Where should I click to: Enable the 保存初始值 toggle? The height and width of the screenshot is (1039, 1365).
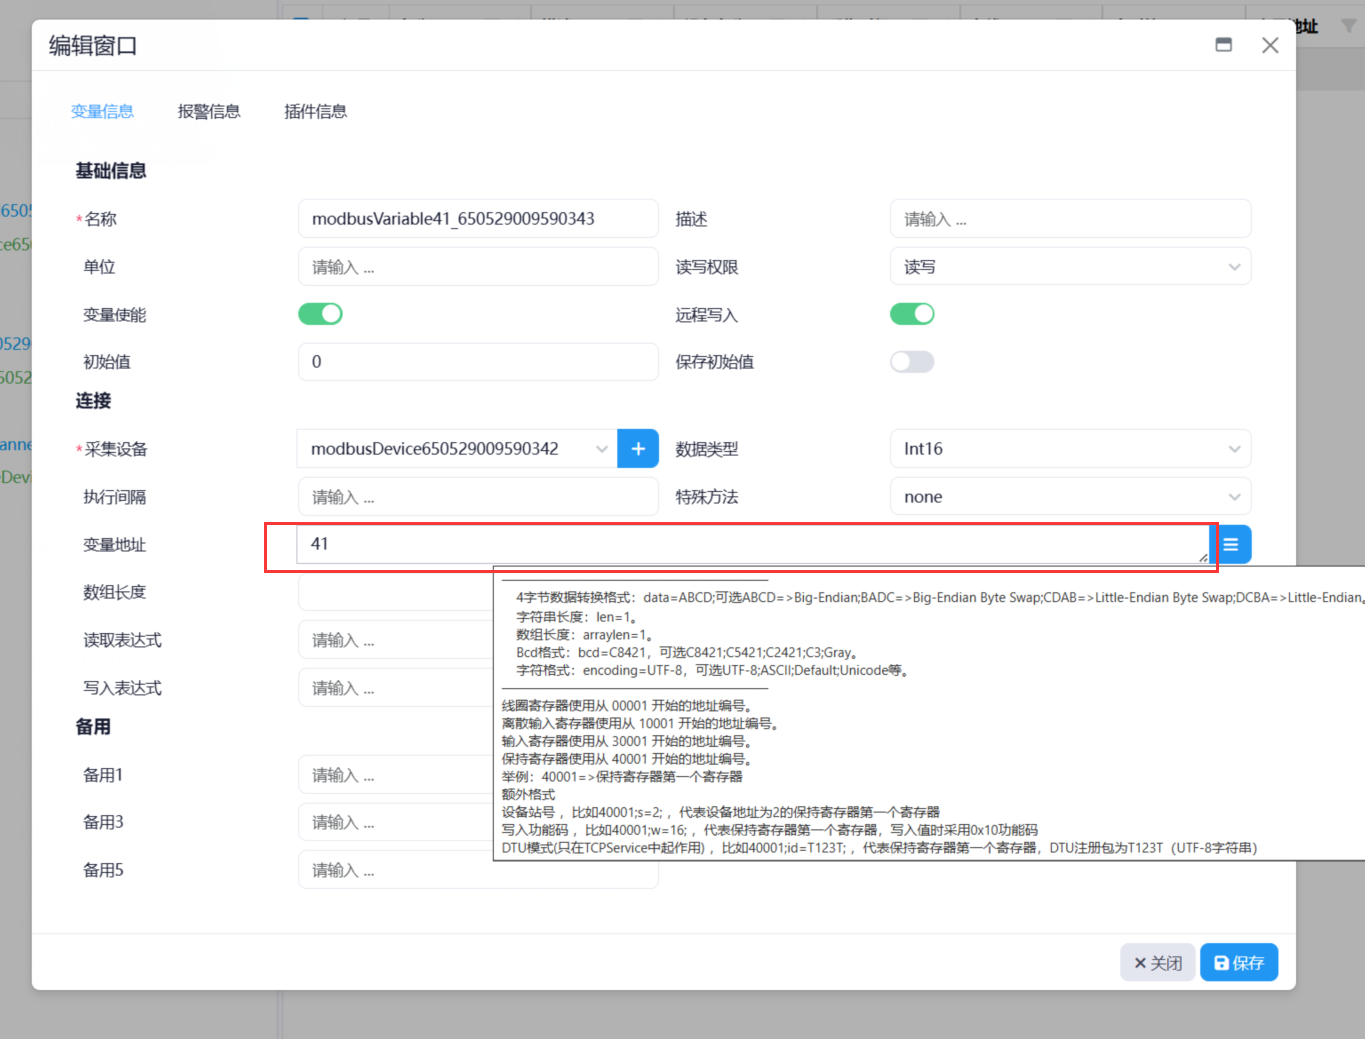911,361
